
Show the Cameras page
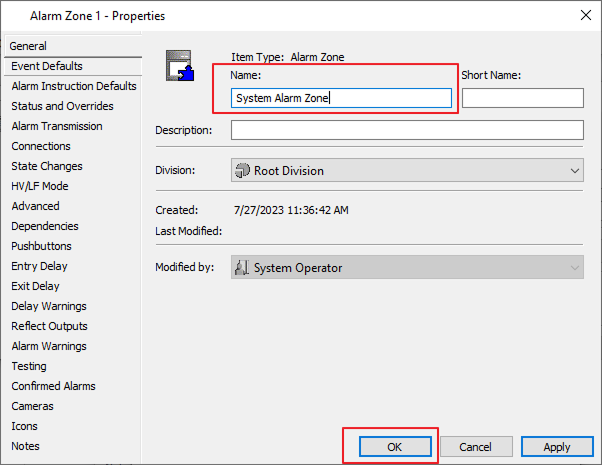[32, 406]
